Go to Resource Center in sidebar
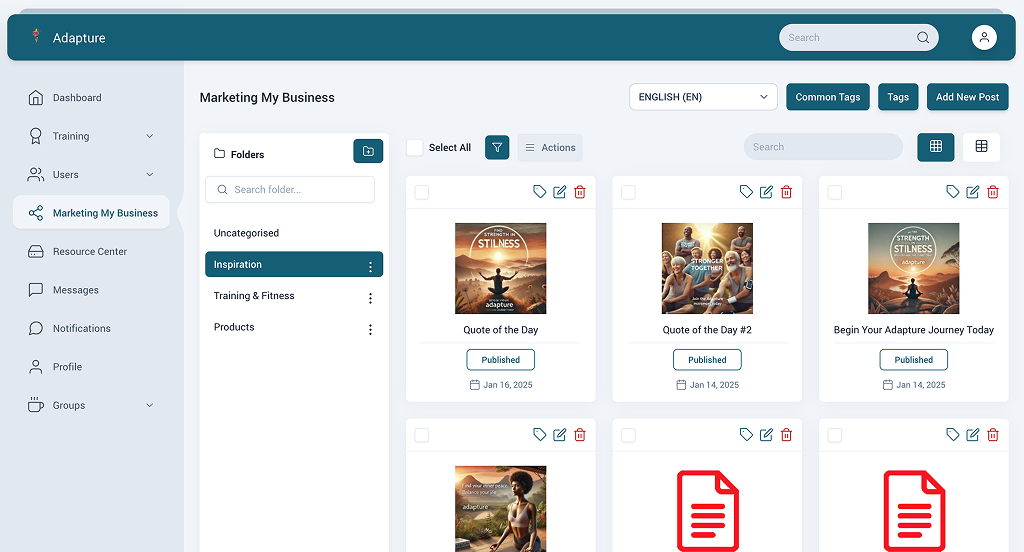 tap(90, 252)
